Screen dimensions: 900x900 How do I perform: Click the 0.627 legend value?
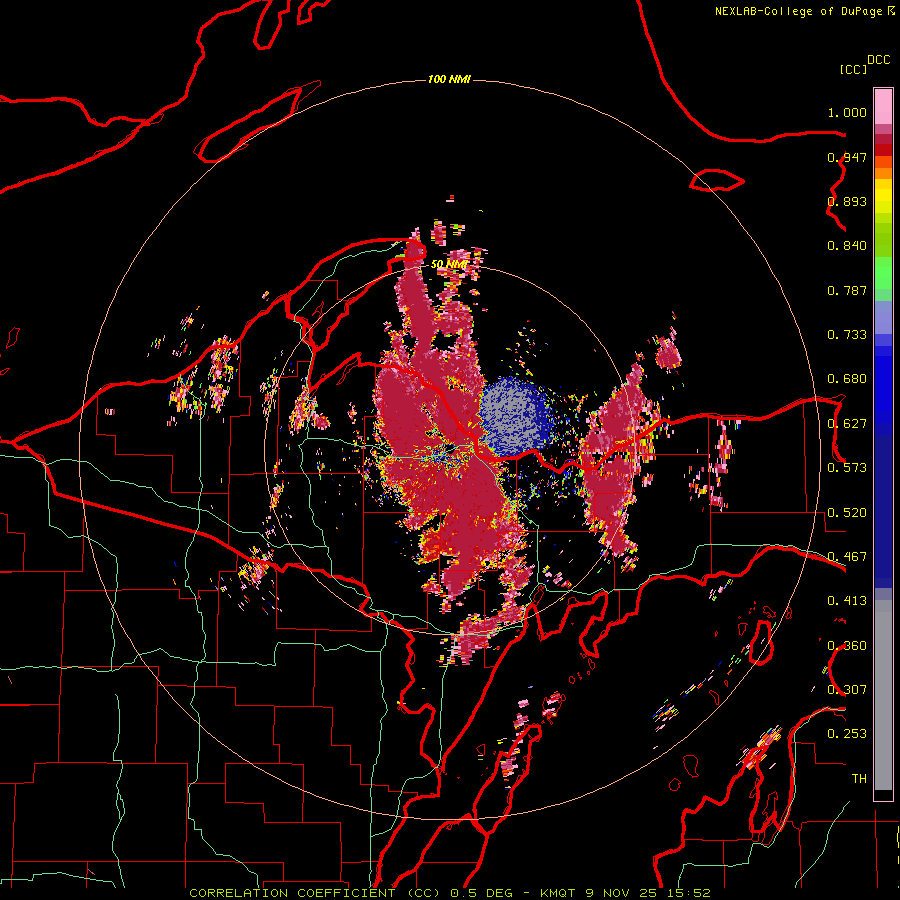[847, 424]
